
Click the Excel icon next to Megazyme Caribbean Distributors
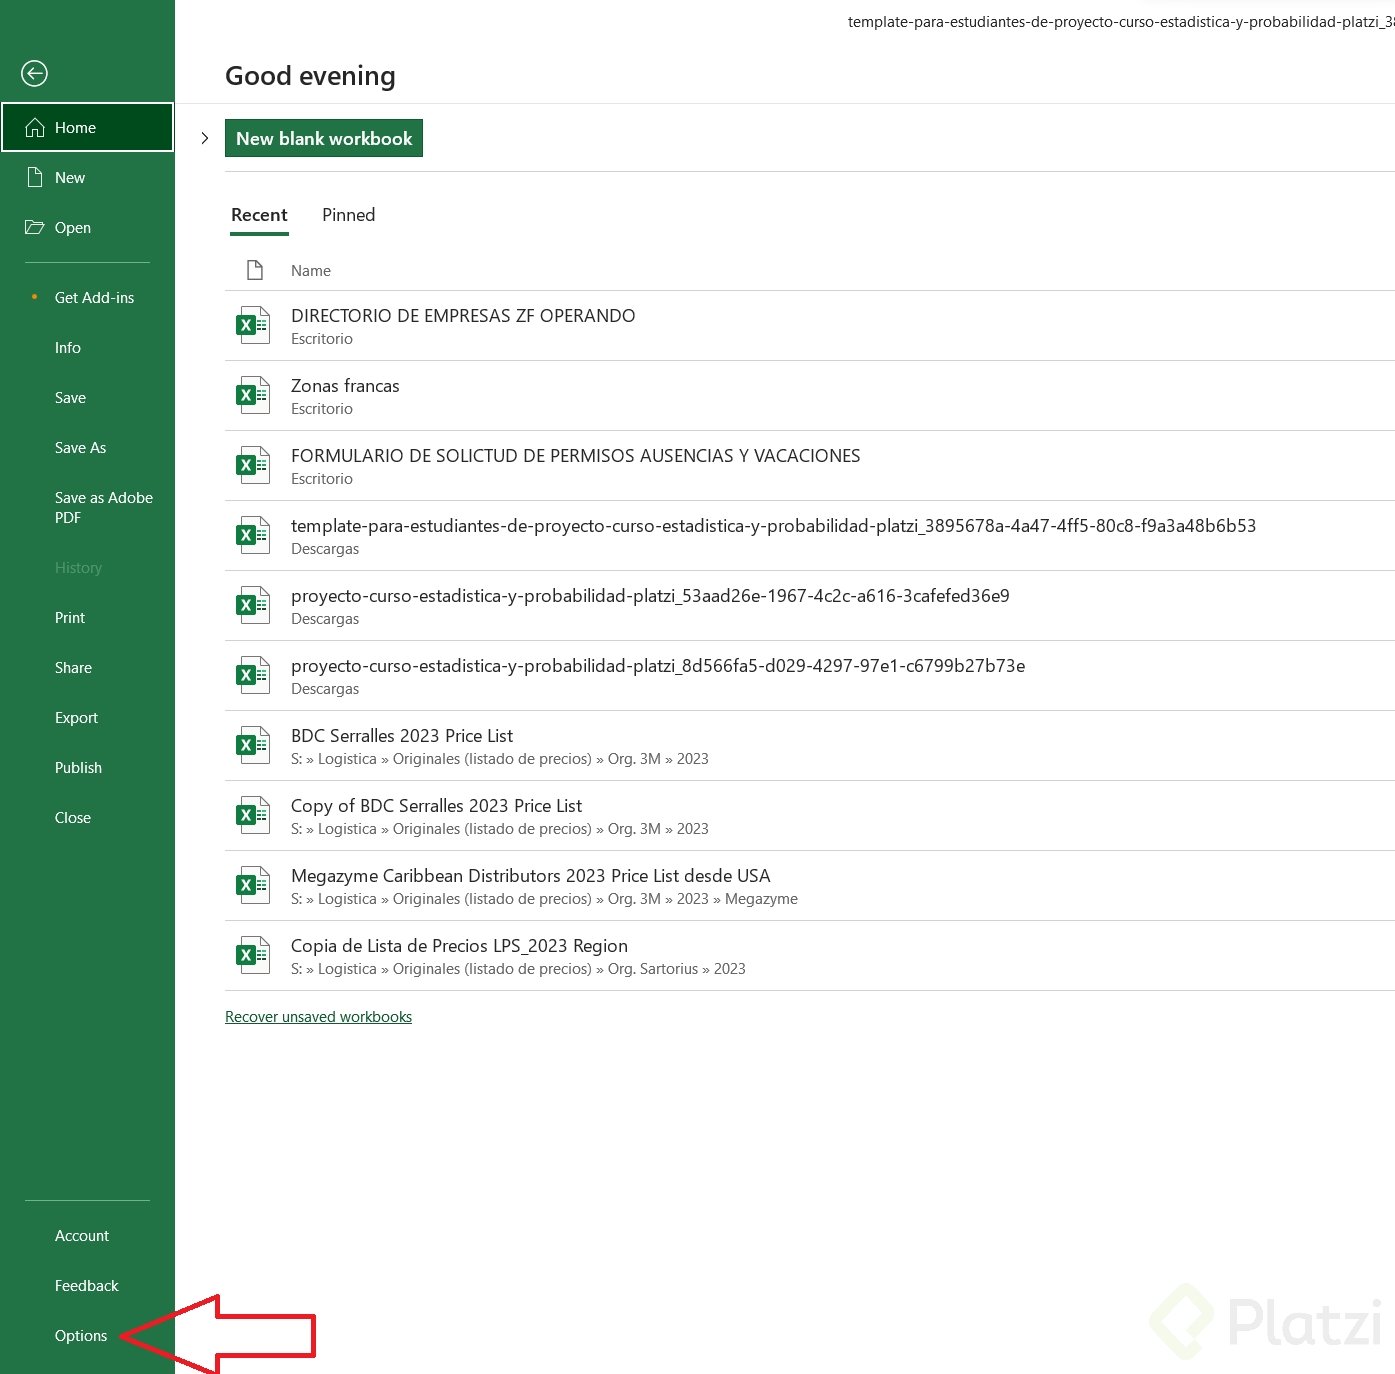pyautogui.click(x=252, y=884)
